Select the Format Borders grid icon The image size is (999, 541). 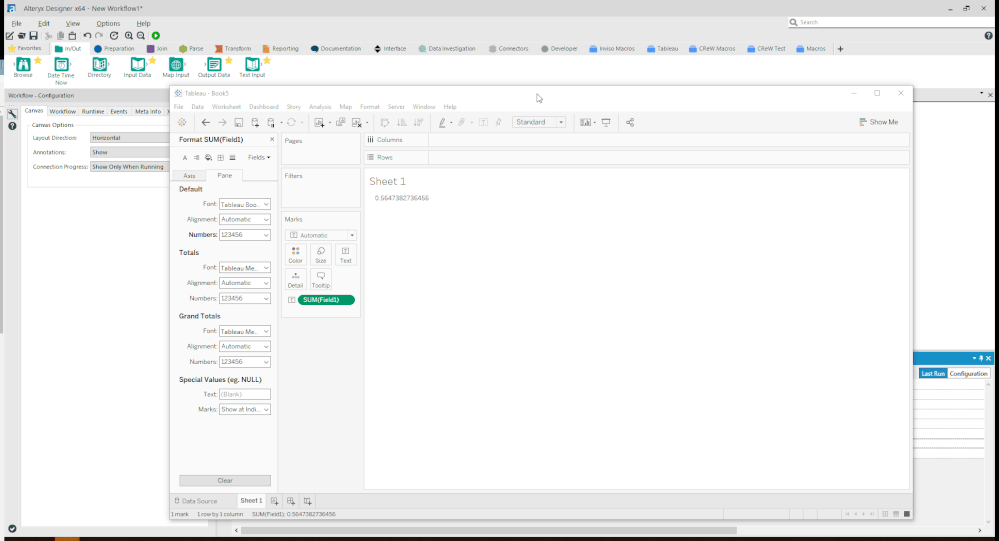220,158
